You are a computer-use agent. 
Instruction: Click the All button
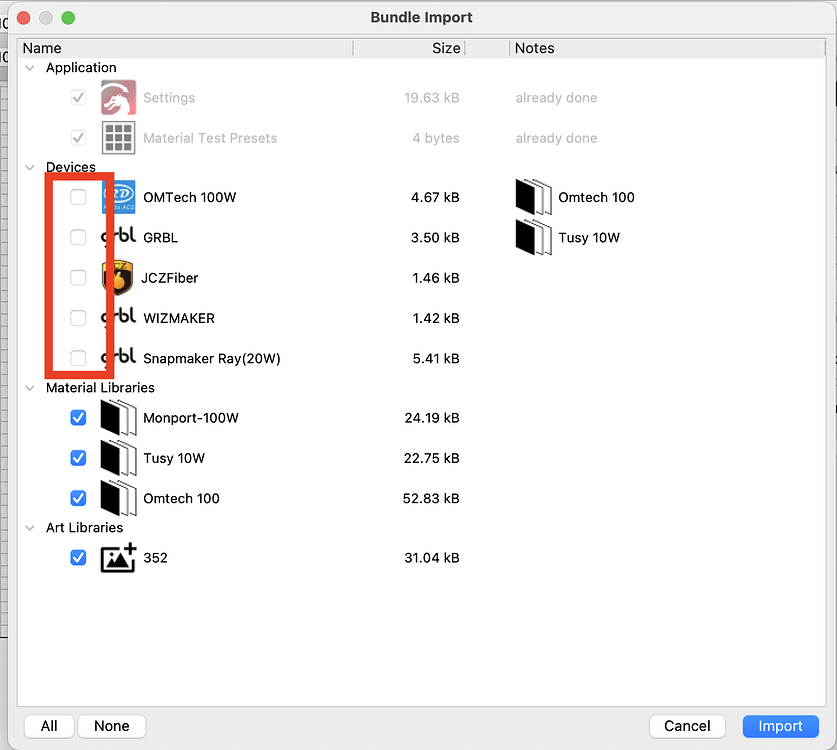click(49, 726)
